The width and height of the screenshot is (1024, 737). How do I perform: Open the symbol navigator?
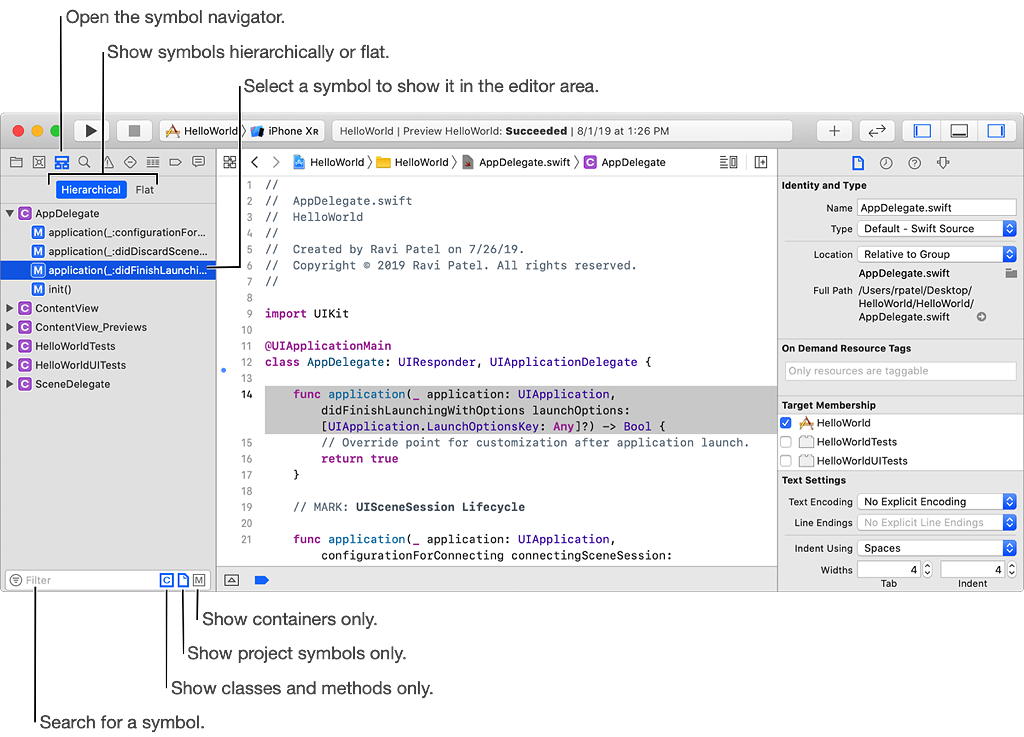click(x=61, y=162)
